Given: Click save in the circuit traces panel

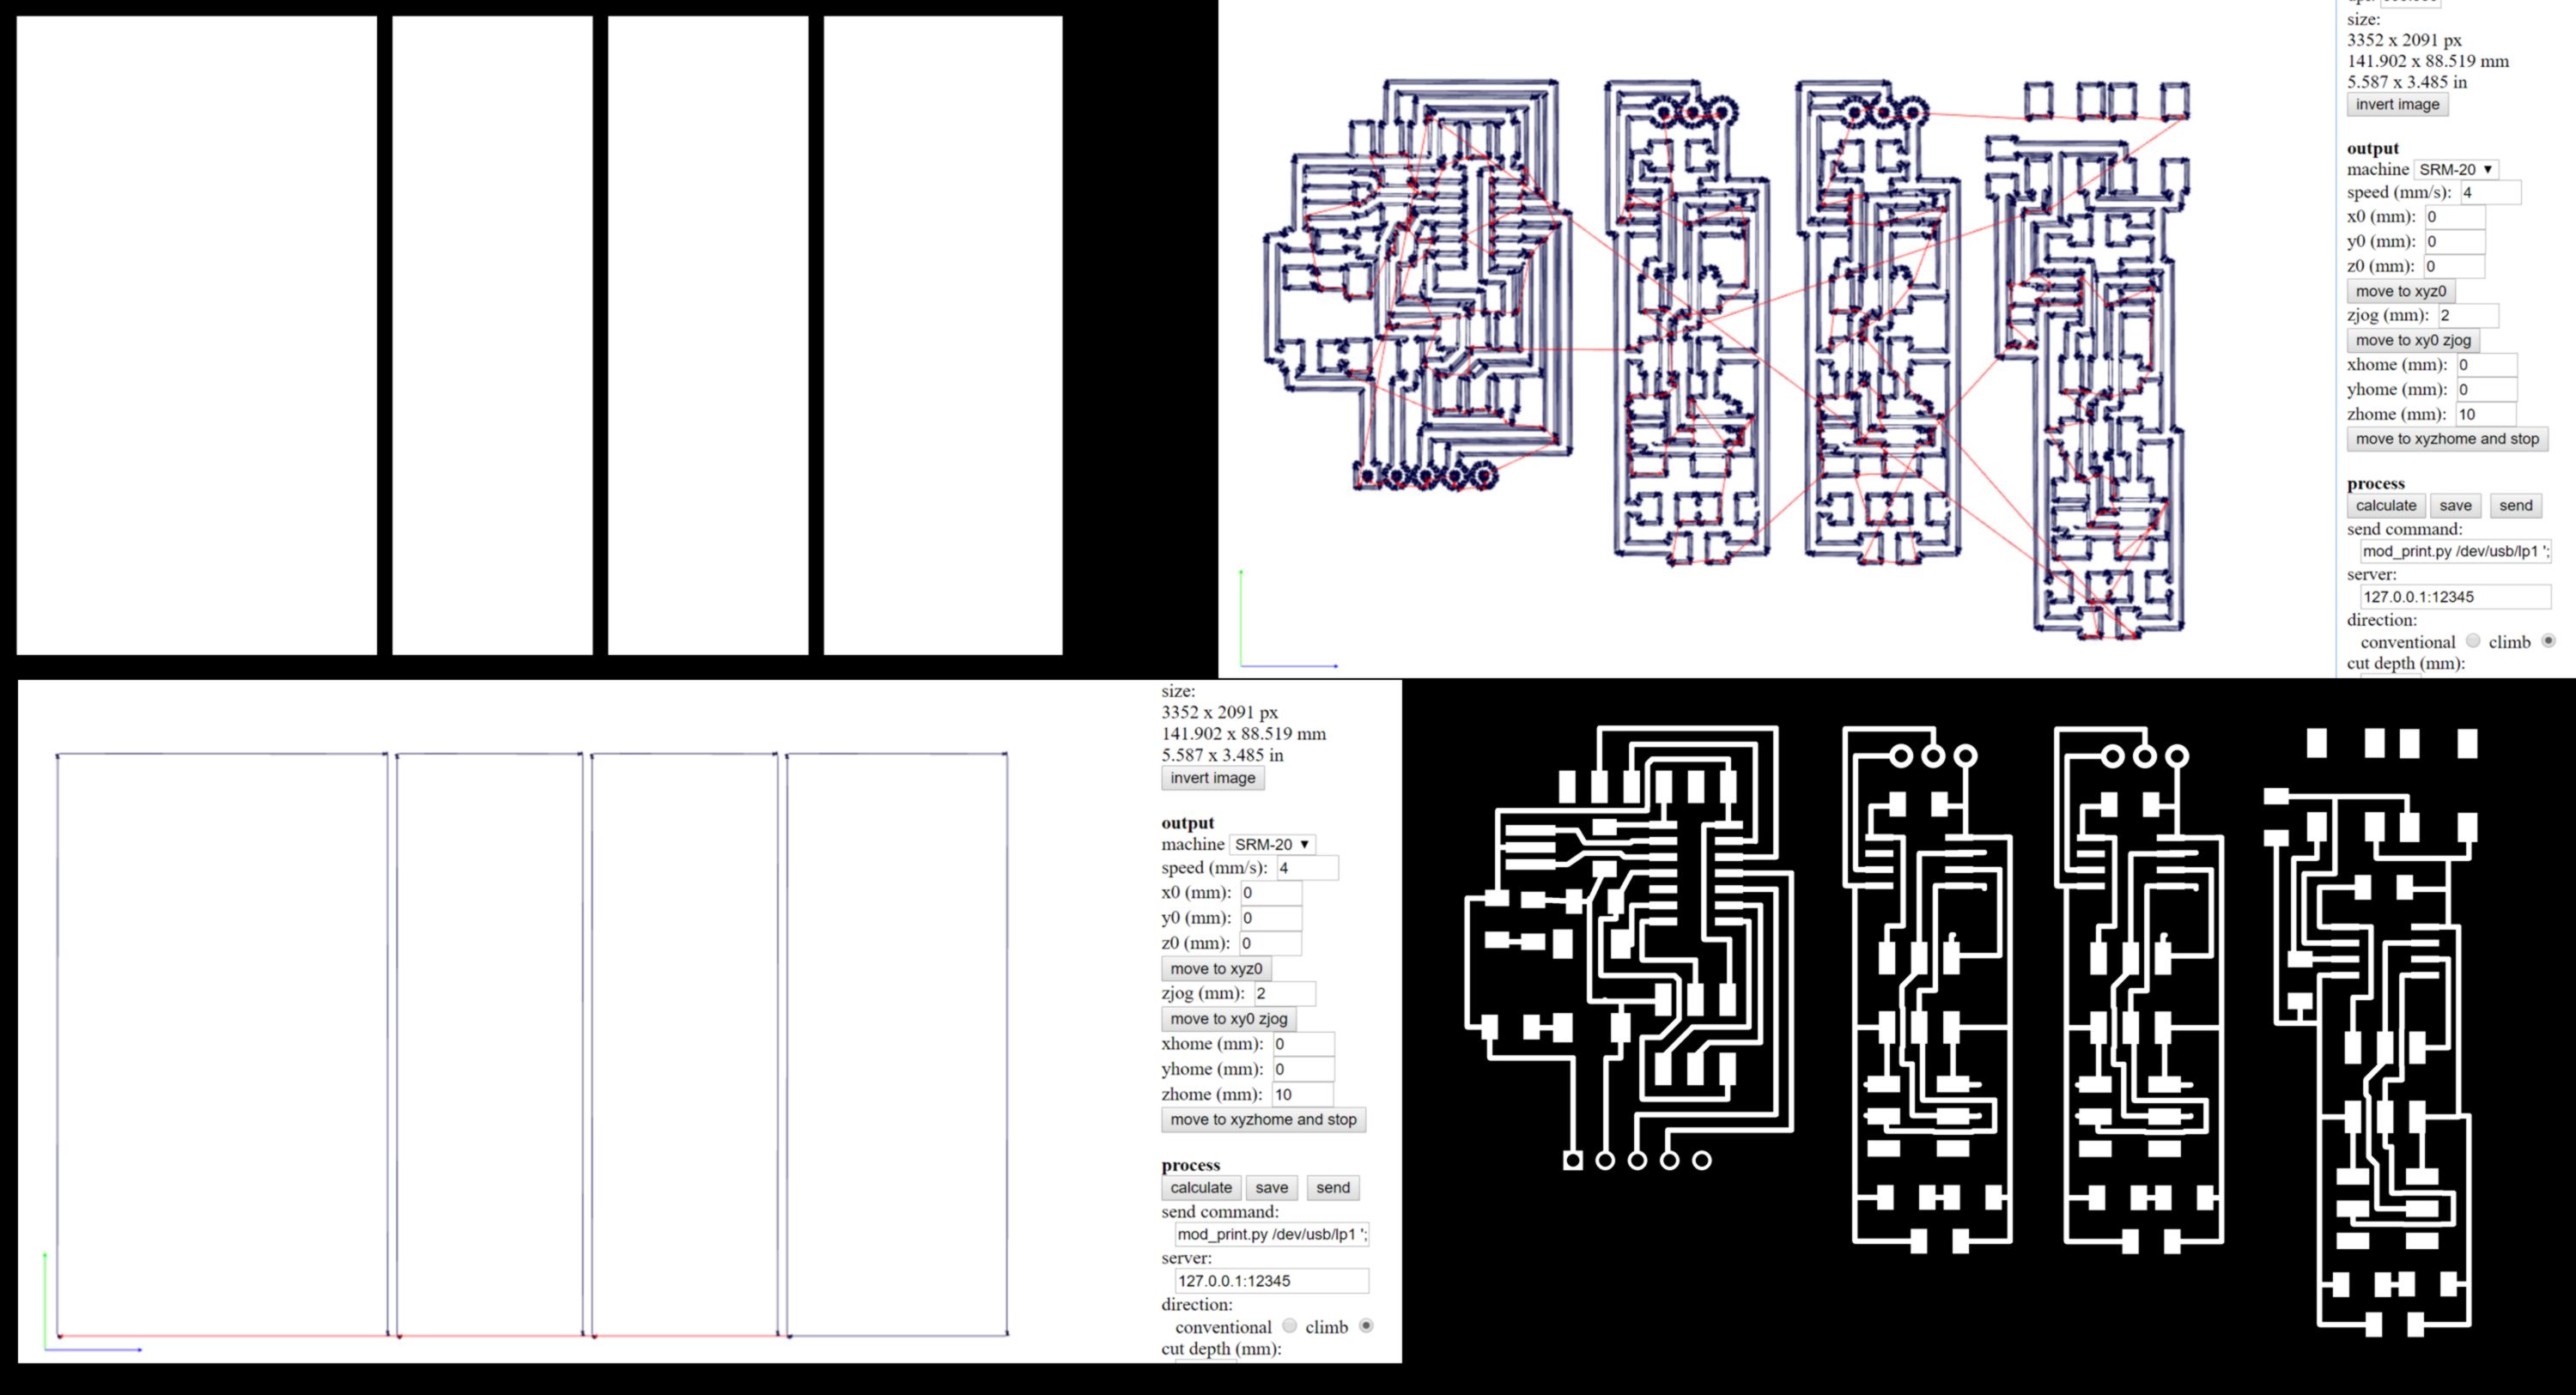Looking at the screenshot, I should pyautogui.click(x=2455, y=506).
